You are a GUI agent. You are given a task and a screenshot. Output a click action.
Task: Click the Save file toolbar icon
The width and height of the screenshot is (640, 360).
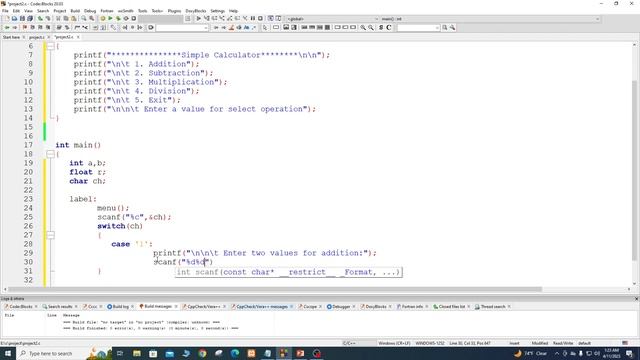tap(22, 19)
